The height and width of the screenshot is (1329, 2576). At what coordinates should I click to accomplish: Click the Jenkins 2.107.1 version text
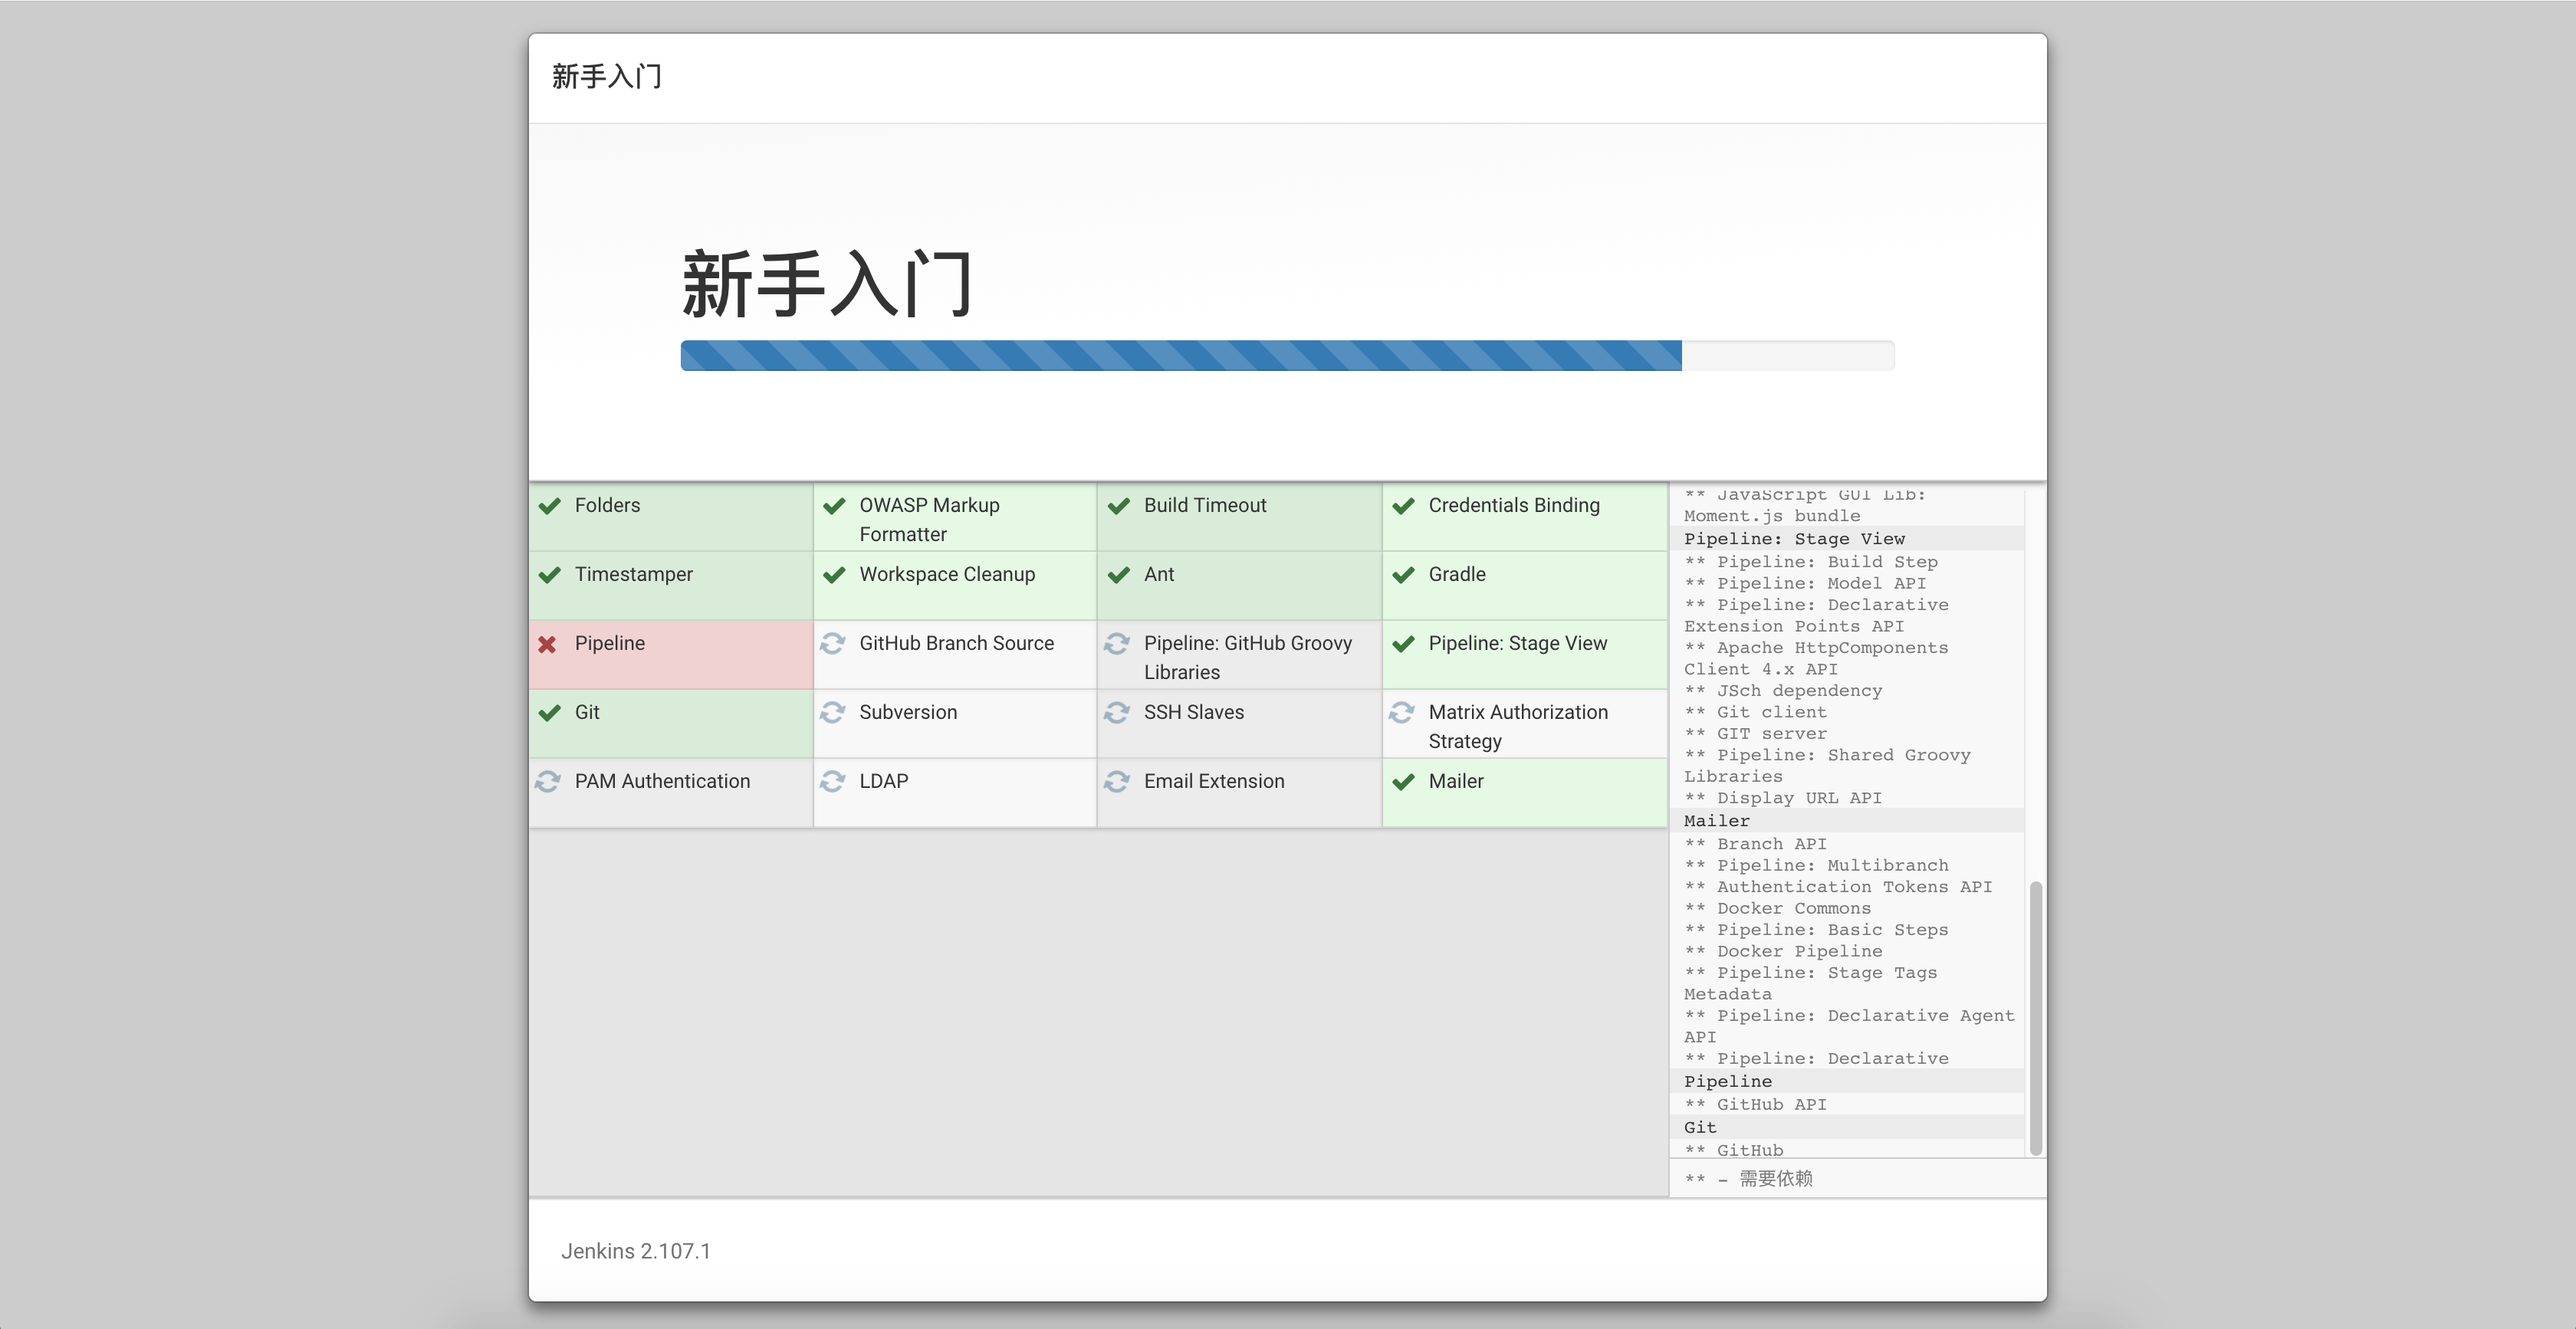click(x=635, y=1251)
